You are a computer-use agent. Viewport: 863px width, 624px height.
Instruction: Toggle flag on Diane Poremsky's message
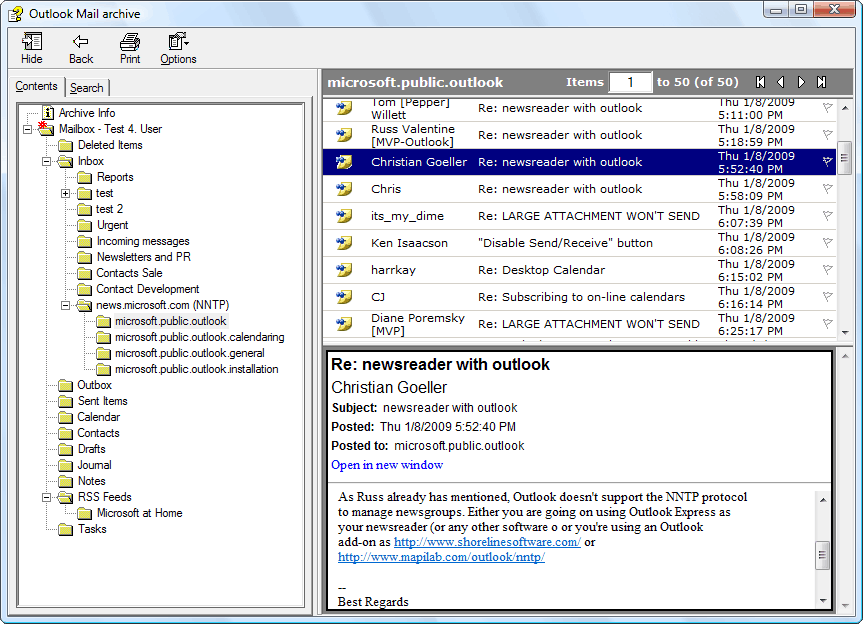pyautogui.click(x=827, y=323)
